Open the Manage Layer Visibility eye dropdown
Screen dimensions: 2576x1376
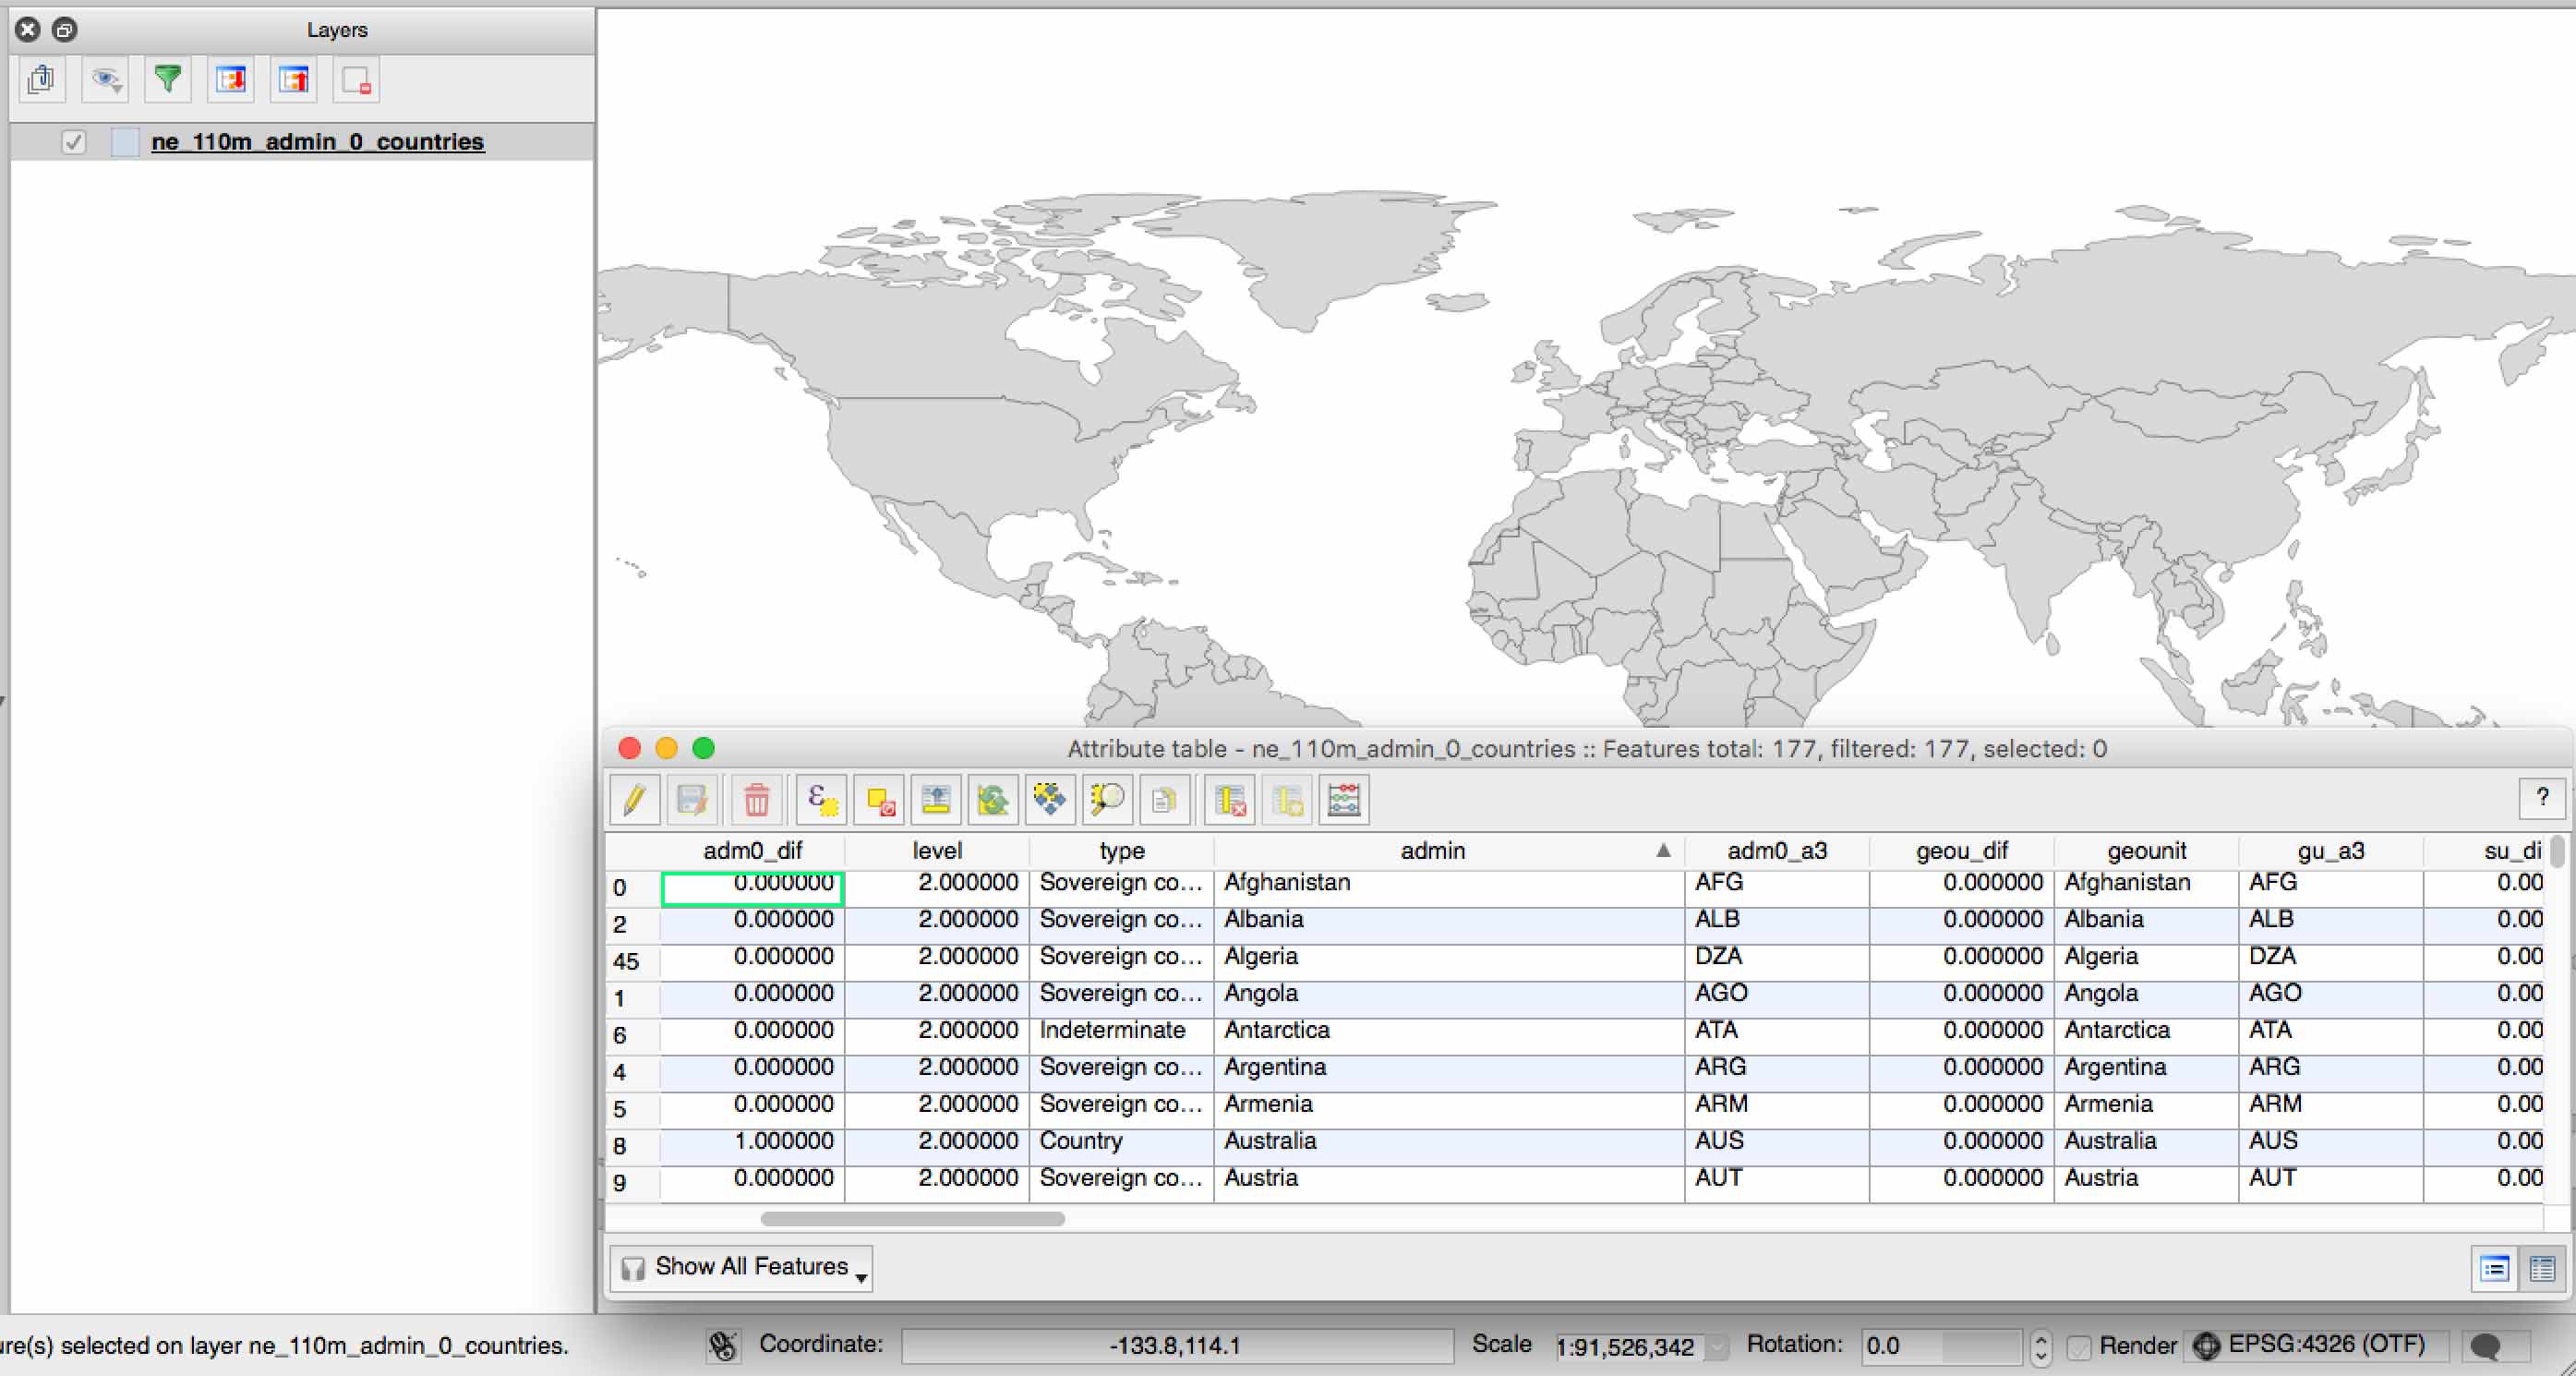point(105,79)
